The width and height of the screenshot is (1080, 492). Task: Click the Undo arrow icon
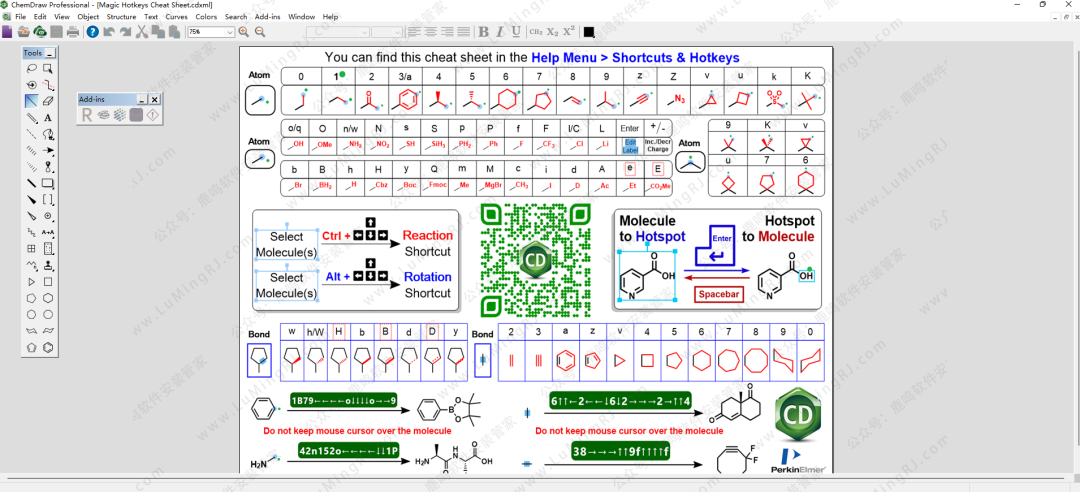coord(109,32)
